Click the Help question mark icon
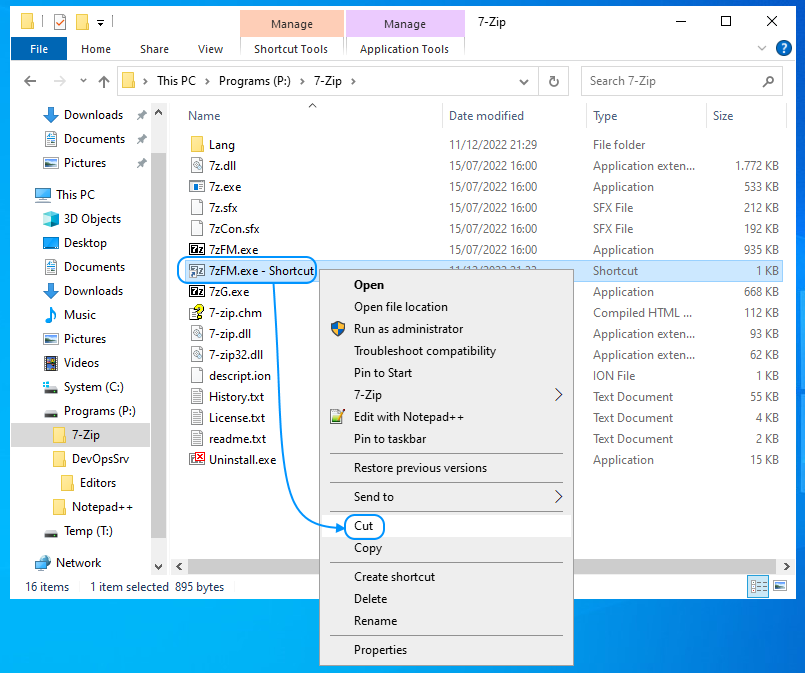This screenshot has height=673, width=805. (783, 48)
